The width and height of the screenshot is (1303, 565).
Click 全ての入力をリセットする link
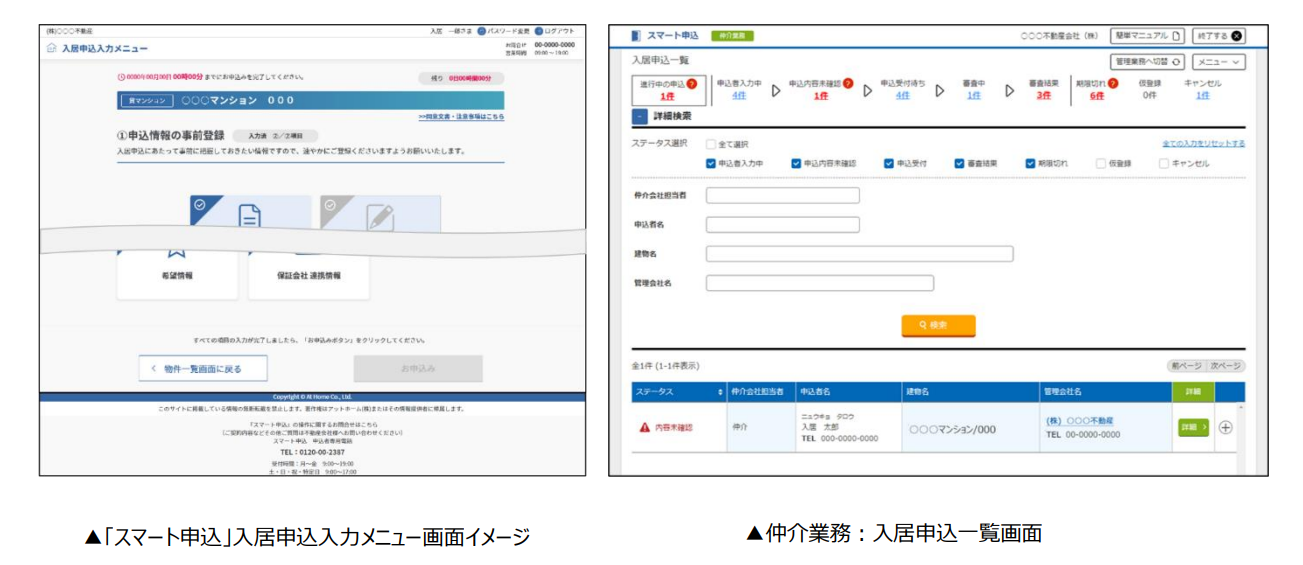(x=1204, y=144)
